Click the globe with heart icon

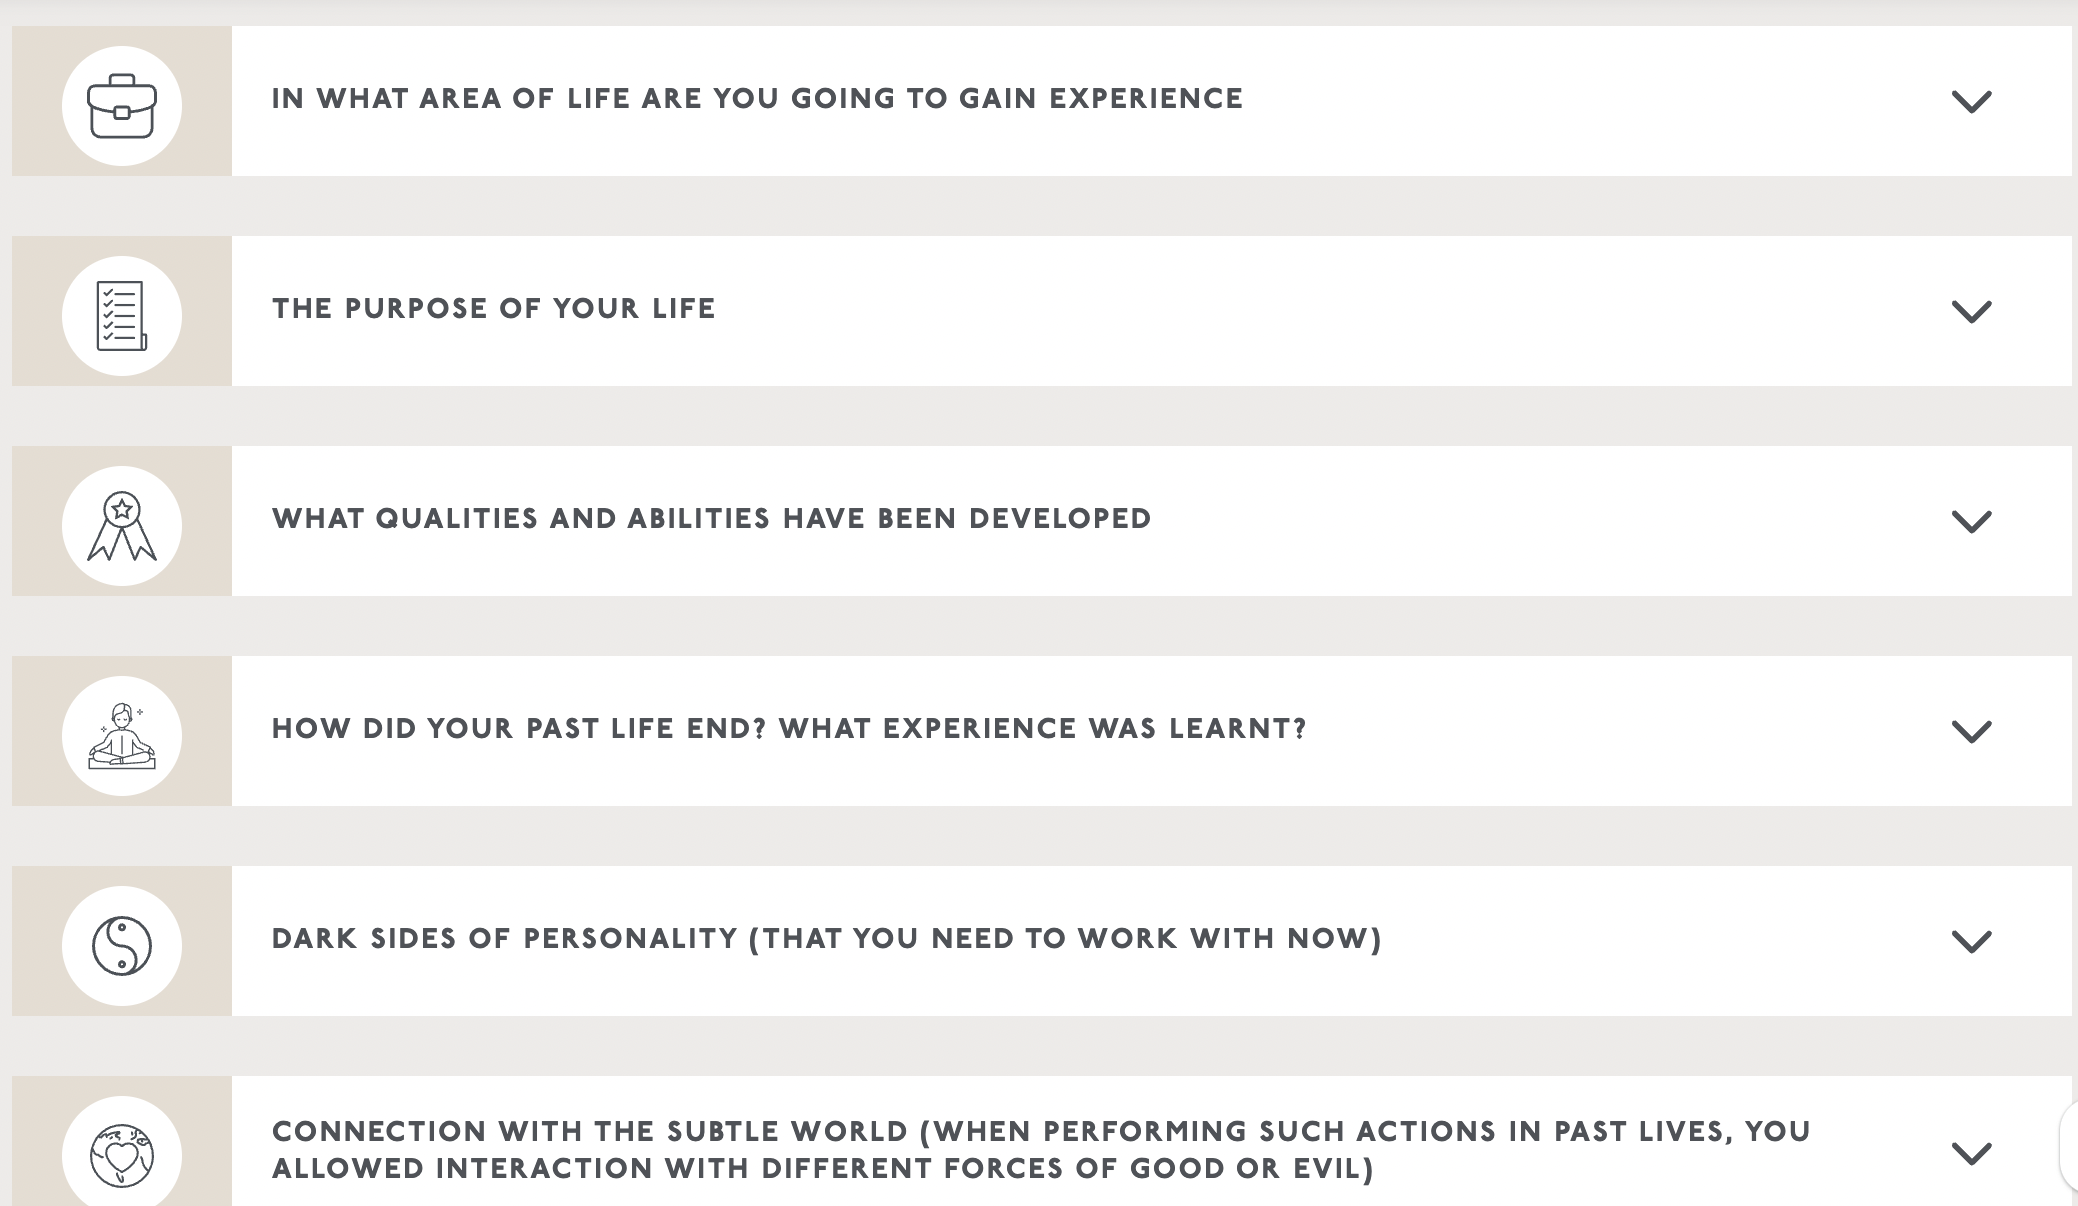point(122,1156)
